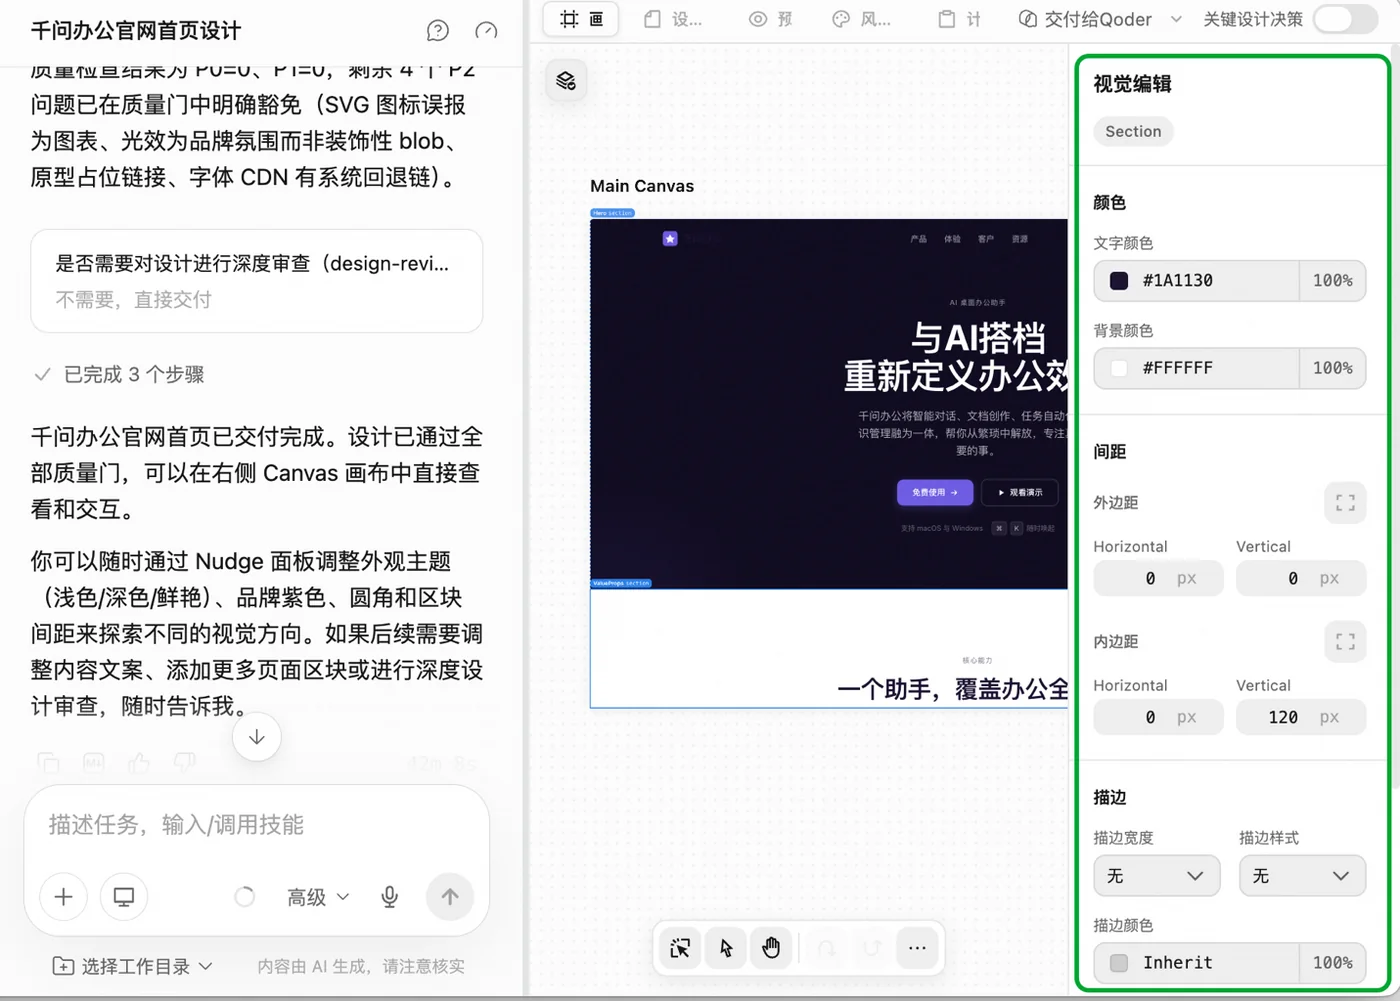The image size is (1400, 1001).
Task: Open the 是否需要对设计进行深度审查 card
Action: pyautogui.click(x=257, y=281)
